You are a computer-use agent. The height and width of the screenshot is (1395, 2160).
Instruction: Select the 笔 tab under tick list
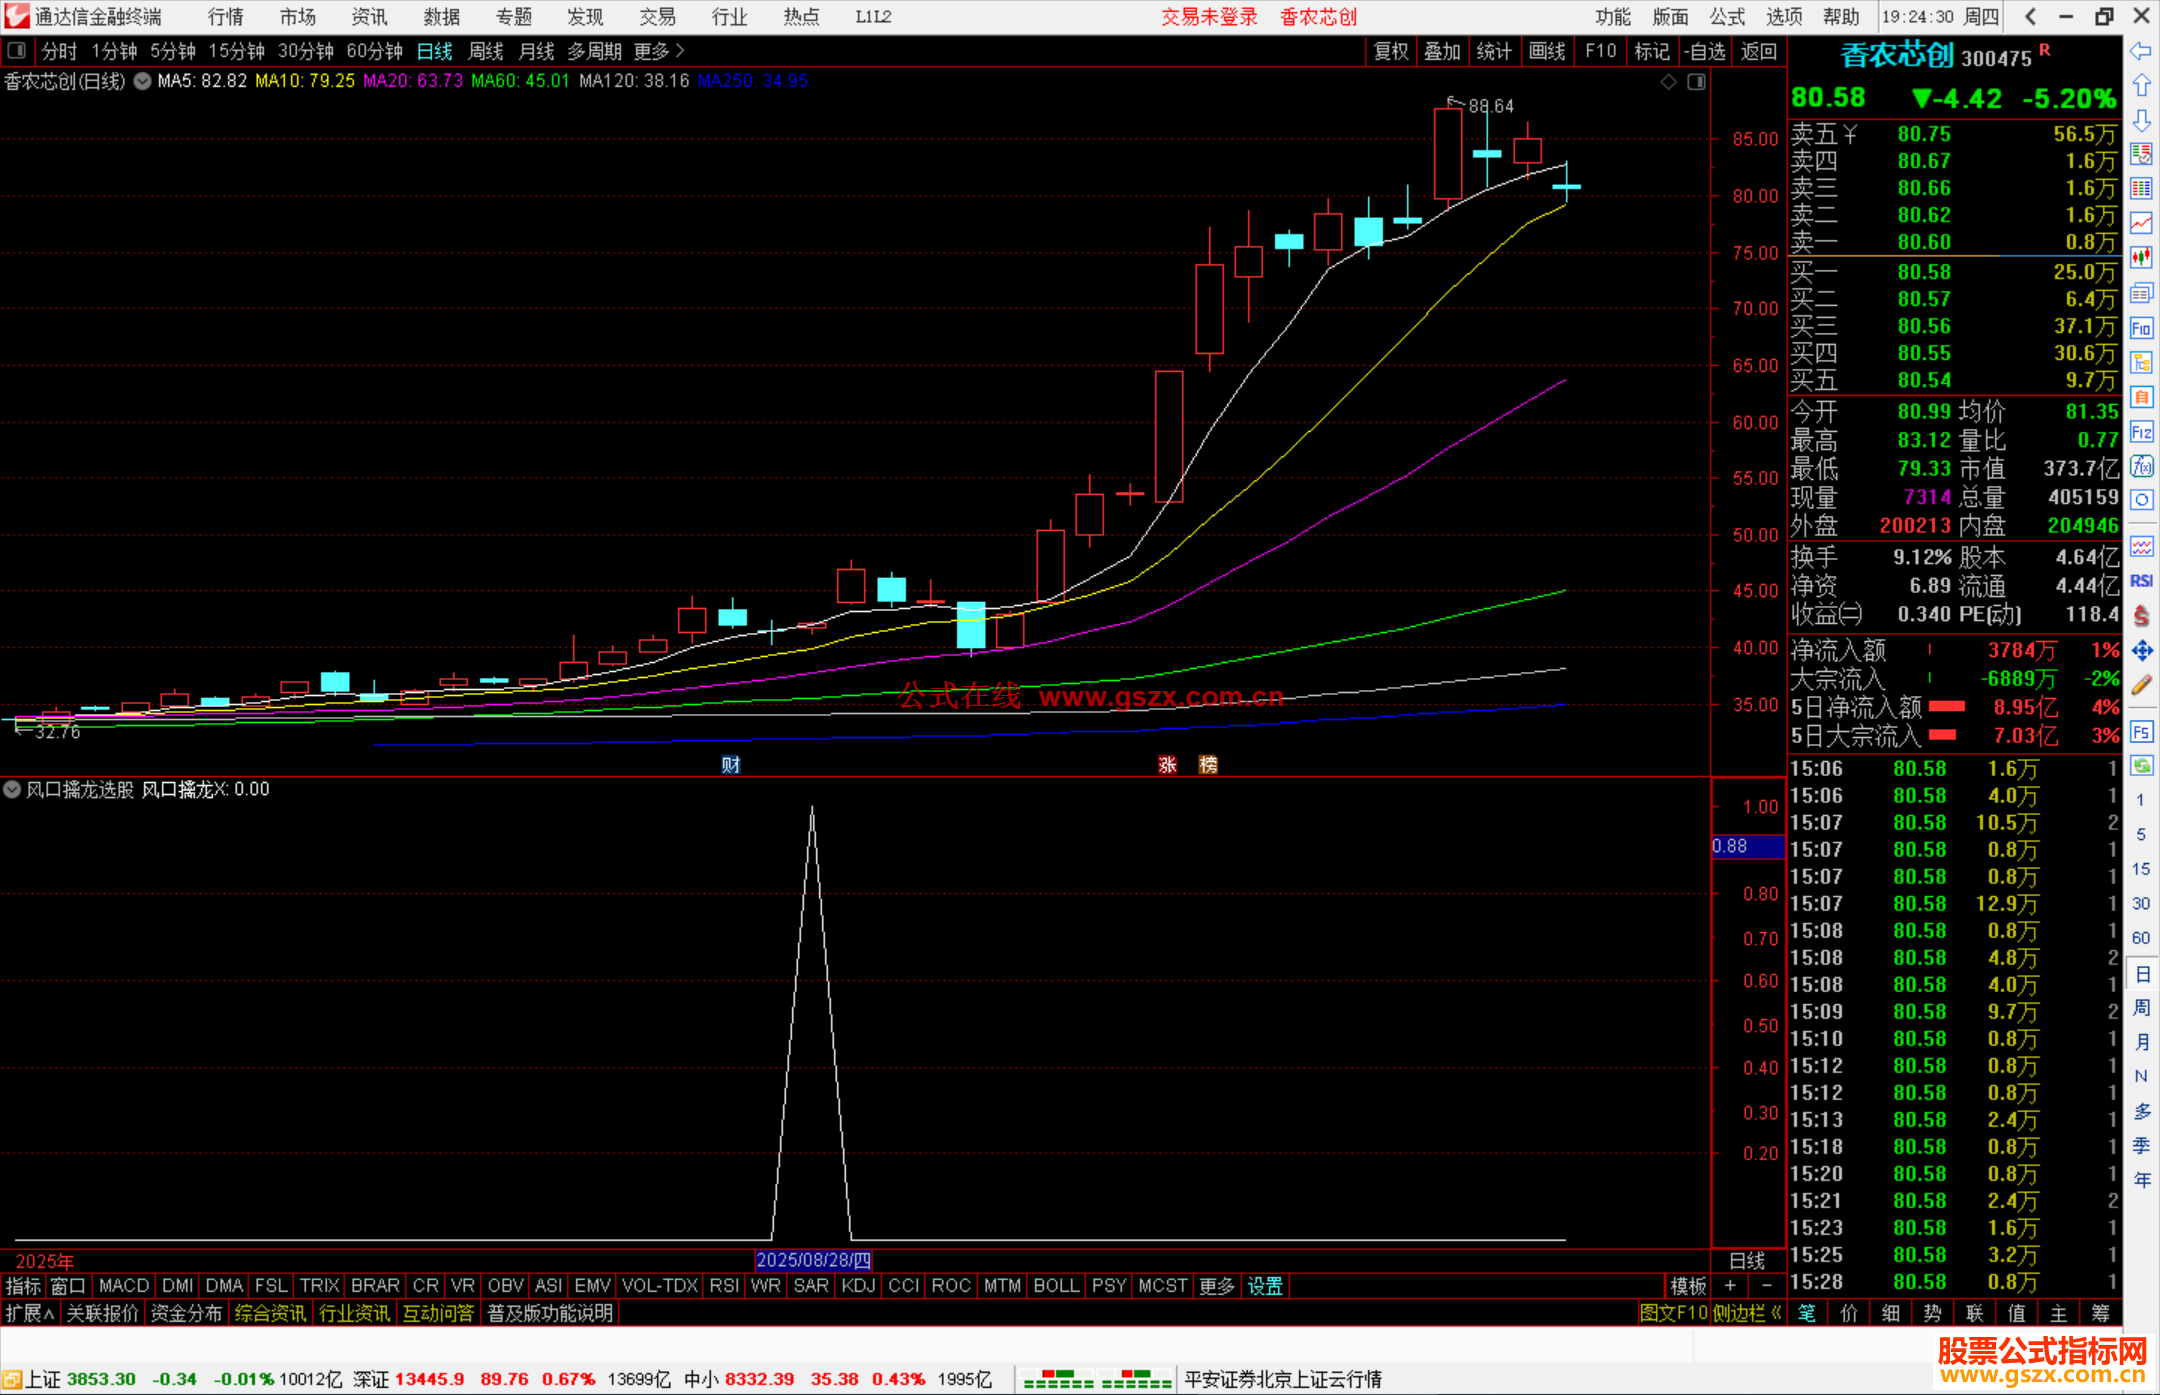[1806, 1313]
